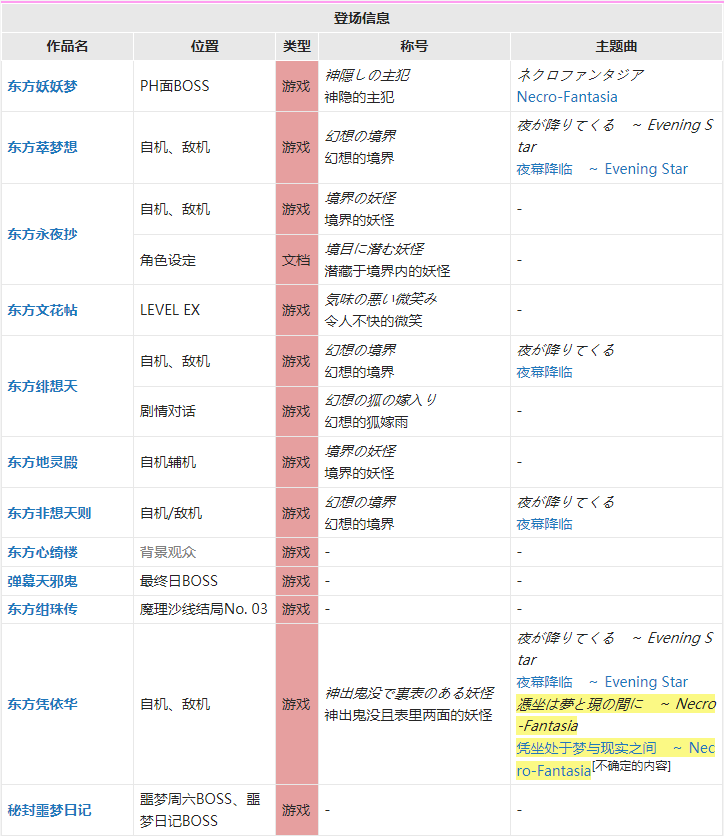Select the 背景观众 cell
Viewport: 724px width, 836px height.
(205, 552)
